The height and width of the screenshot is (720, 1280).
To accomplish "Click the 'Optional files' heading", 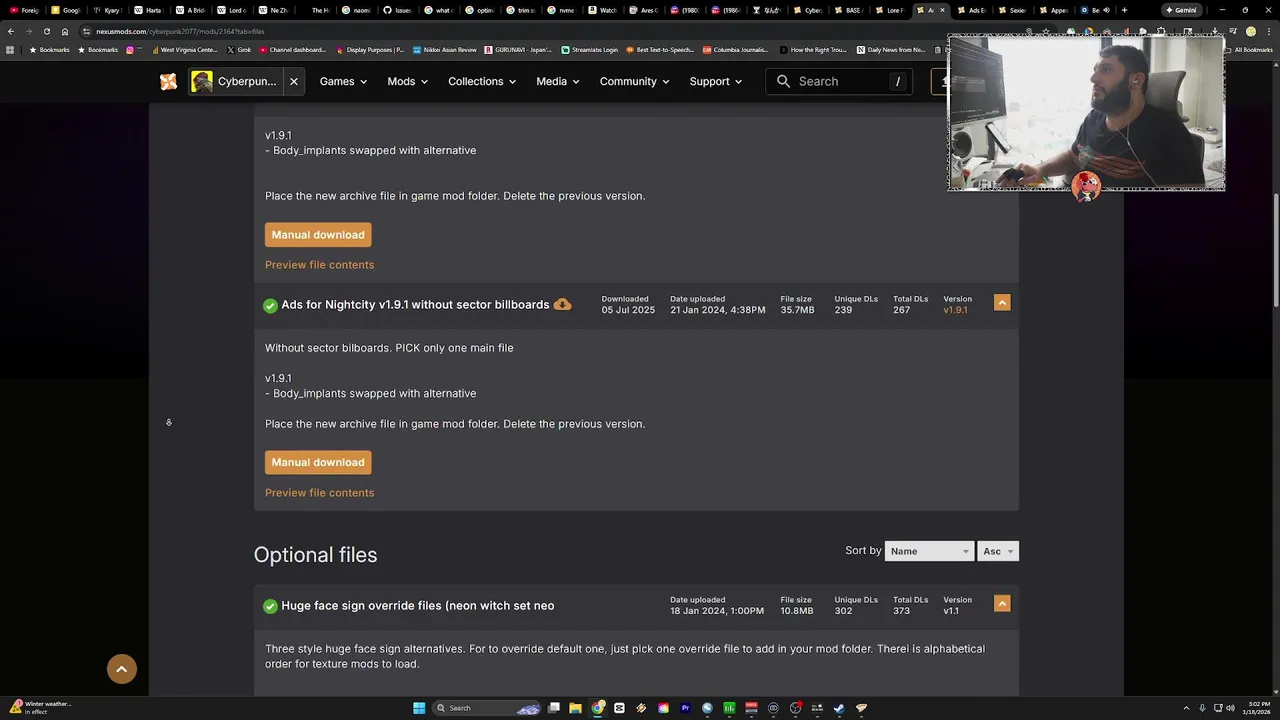I will coord(315,555).
